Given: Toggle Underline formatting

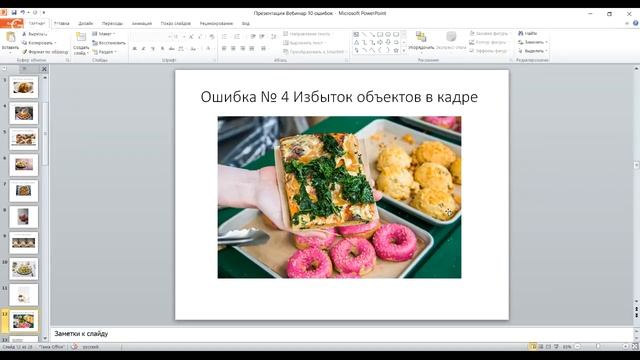Looking at the screenshot, I should coord(153,49).
